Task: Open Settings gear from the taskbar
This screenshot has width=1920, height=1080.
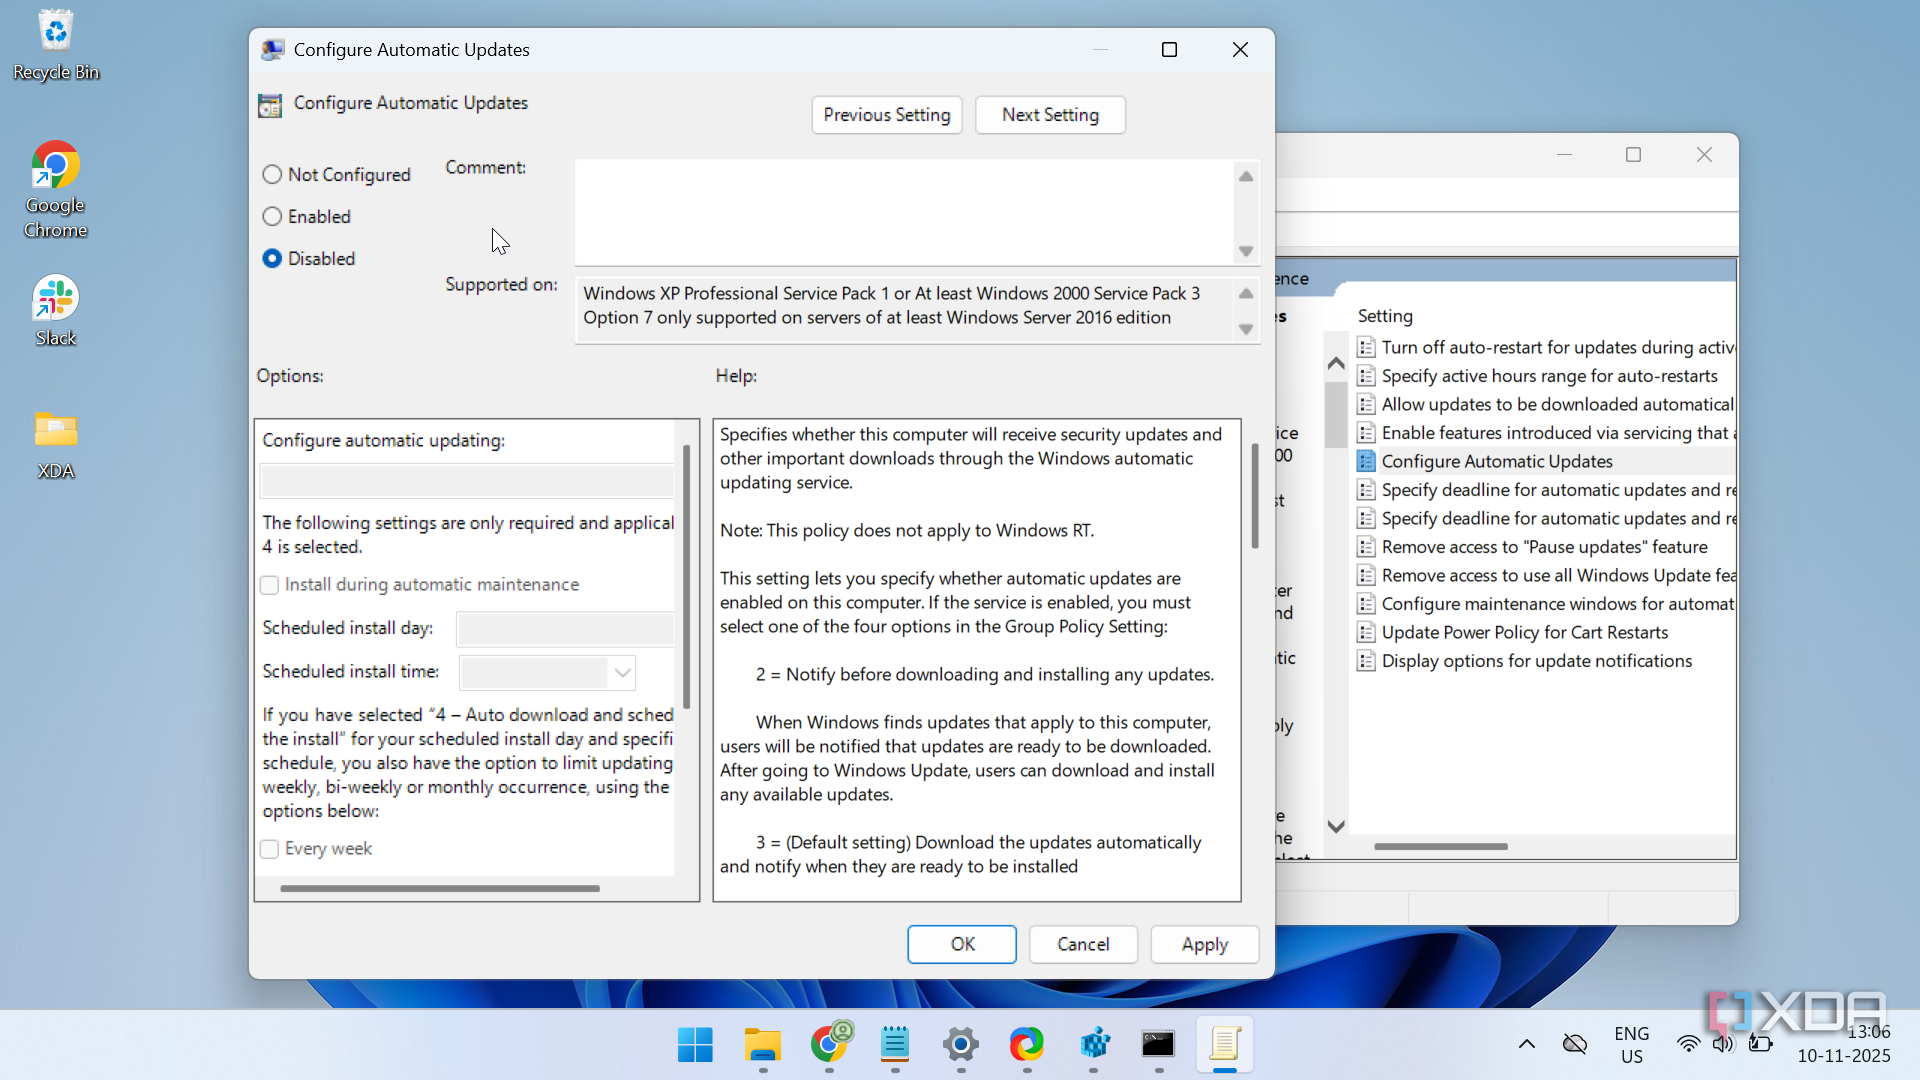Action: tap(960, 1045)
